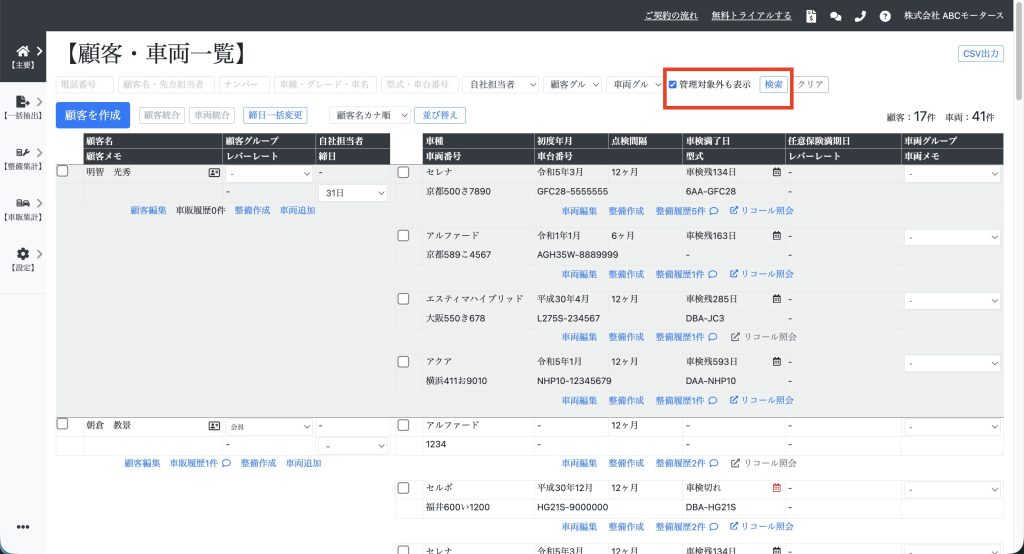Open the 設定 gear icon in sidebar

[x=22, y=254]
